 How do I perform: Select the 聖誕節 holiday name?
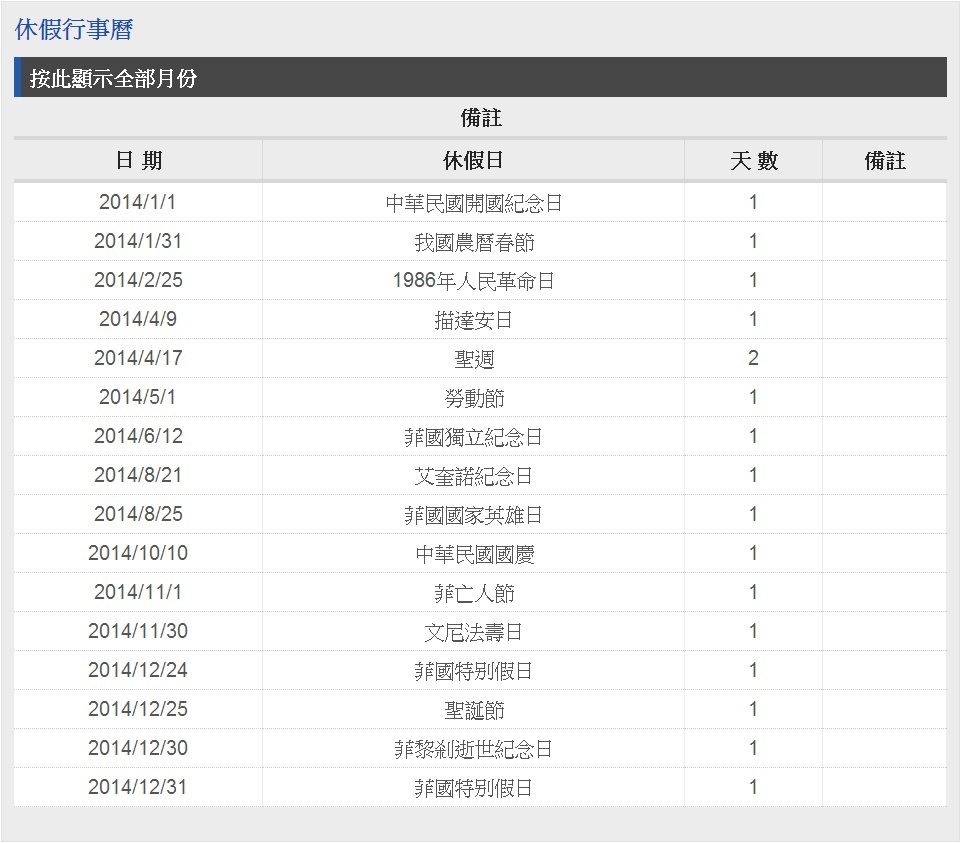pyautogui.click(x=472, y=708)
